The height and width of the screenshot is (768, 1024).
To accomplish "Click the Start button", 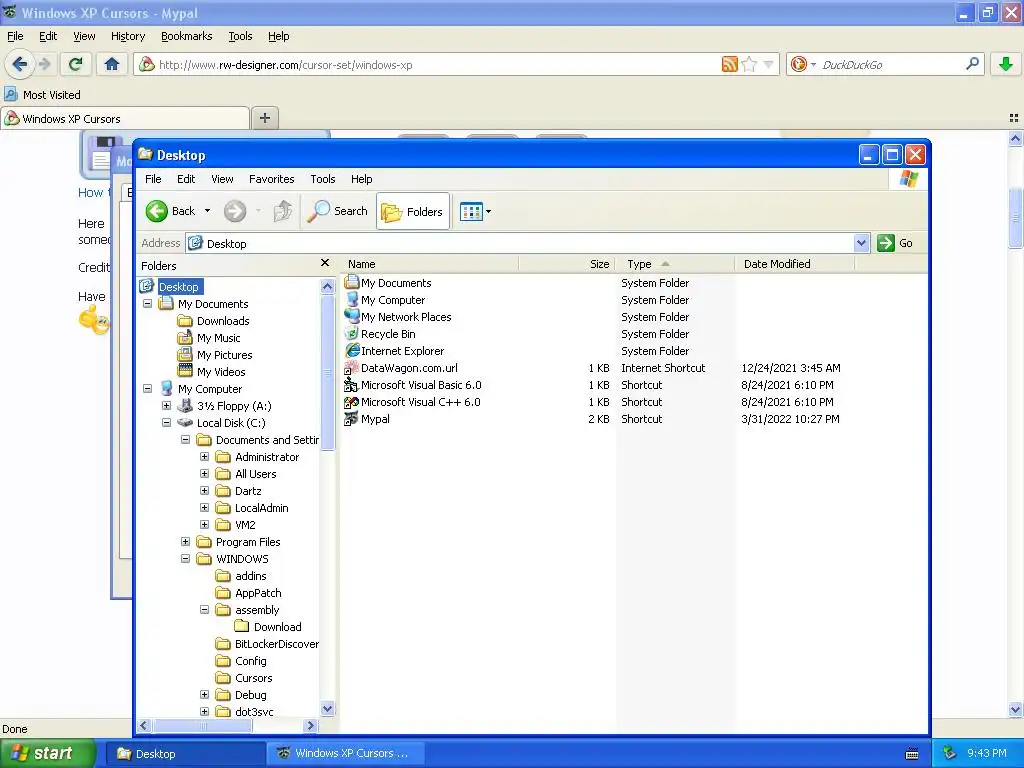I will [x=47, y=753].
